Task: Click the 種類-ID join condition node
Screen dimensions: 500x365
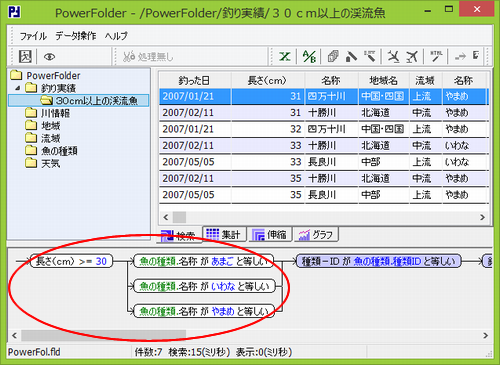Action: pyautogui.click(x=379, y=261)
